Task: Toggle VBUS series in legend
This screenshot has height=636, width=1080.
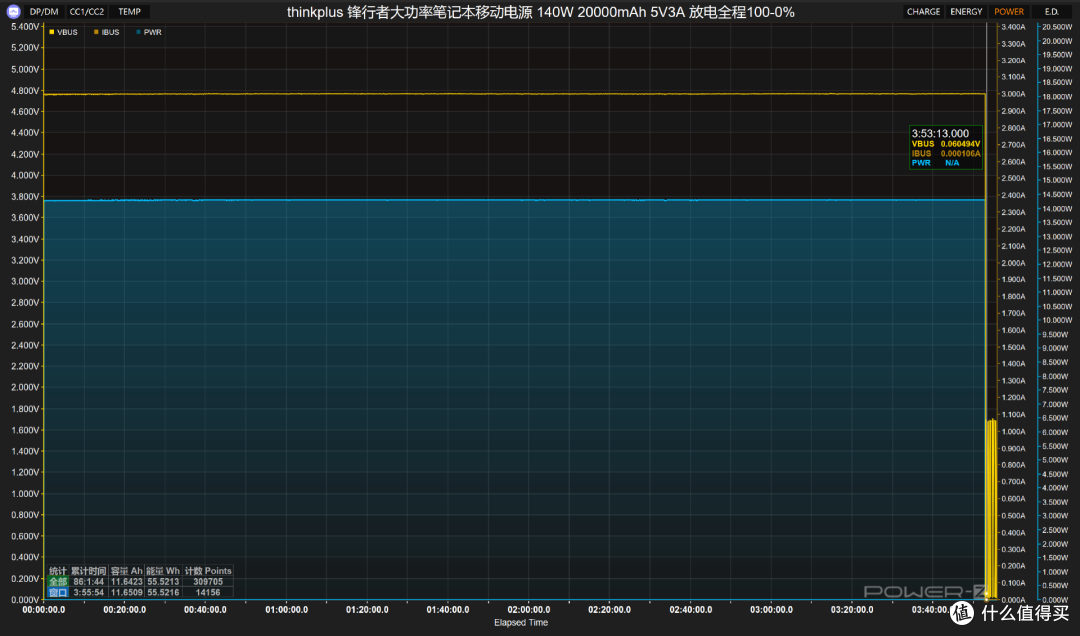Action: (x=63, y=32)
